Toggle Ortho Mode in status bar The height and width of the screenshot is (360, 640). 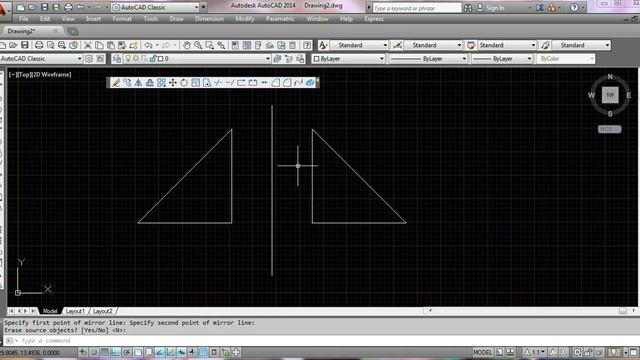(x=116, y=352)
